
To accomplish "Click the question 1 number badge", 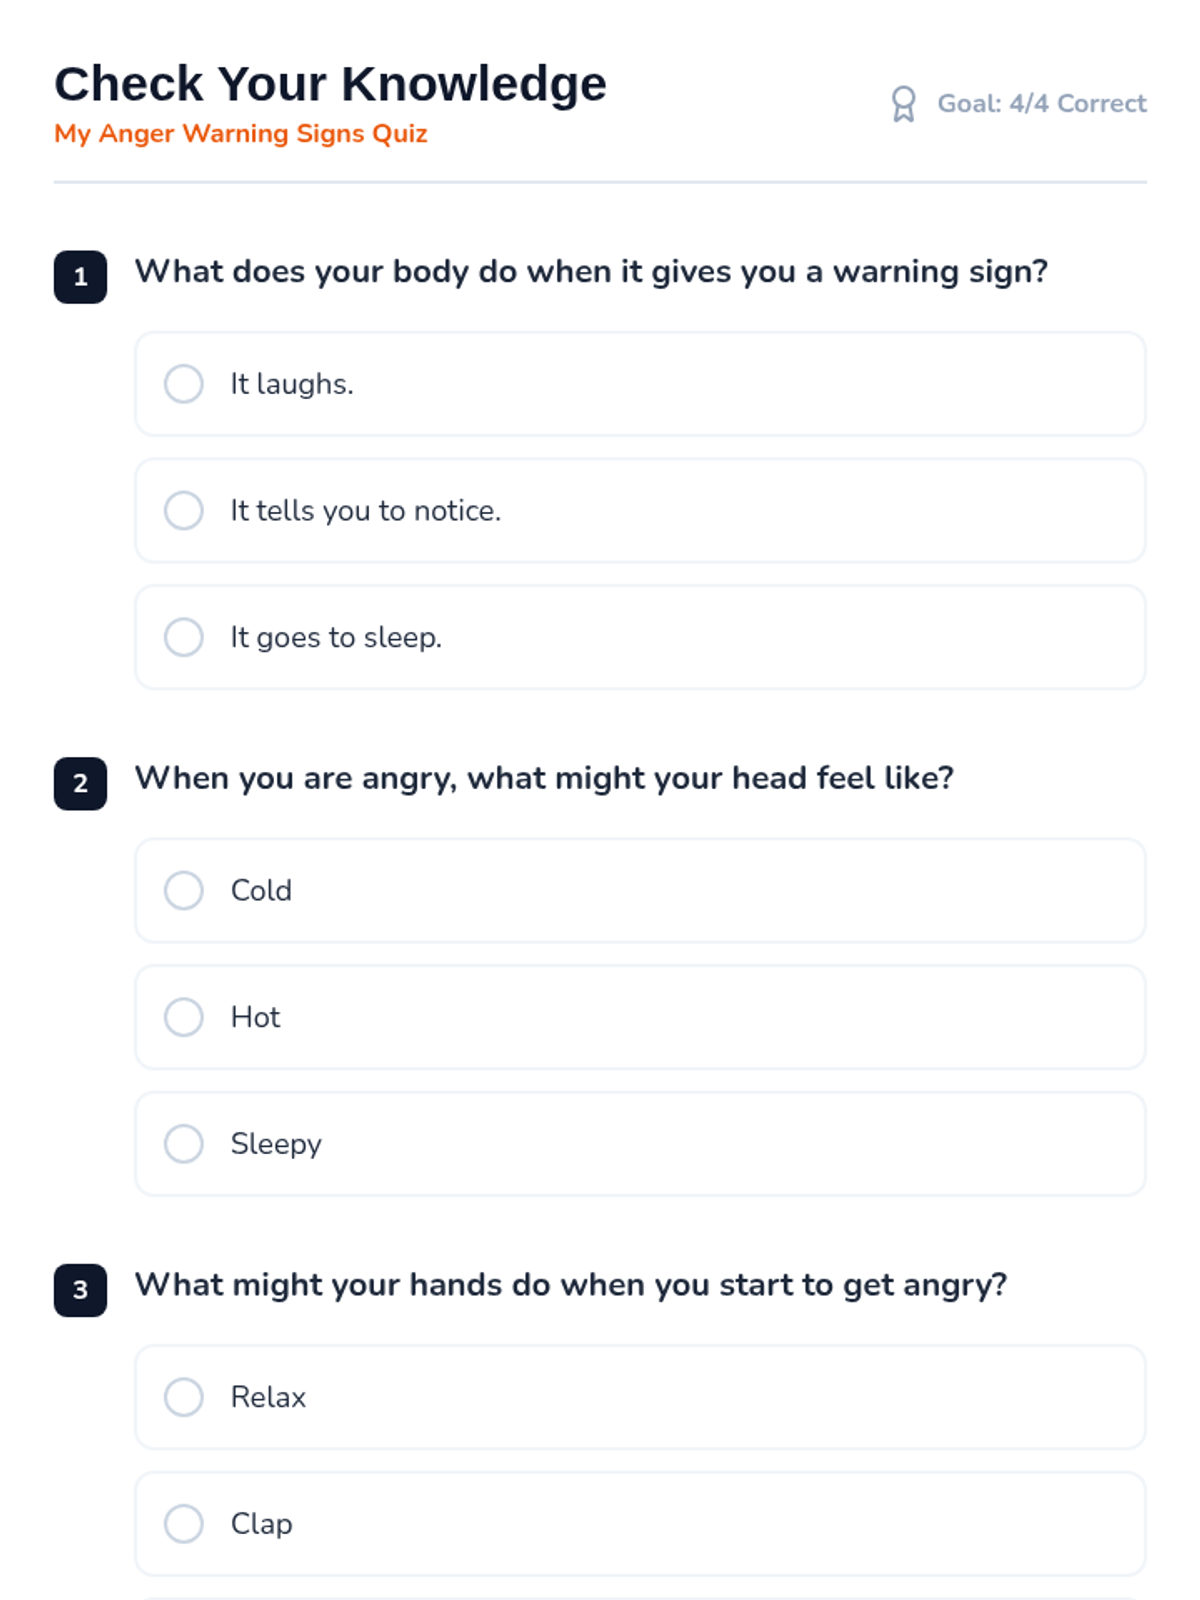I will click(x=80, y=277).
